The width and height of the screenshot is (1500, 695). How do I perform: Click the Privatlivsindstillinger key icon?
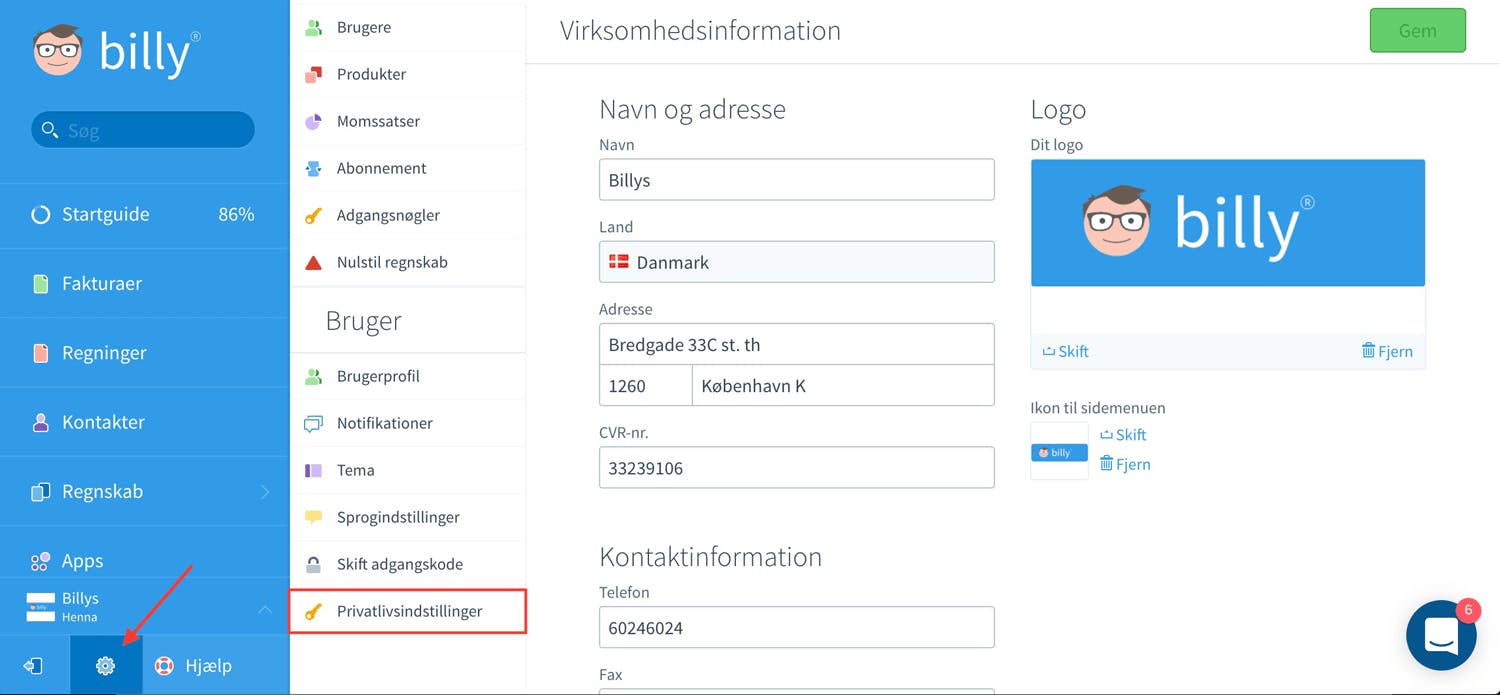click(313, 612)
